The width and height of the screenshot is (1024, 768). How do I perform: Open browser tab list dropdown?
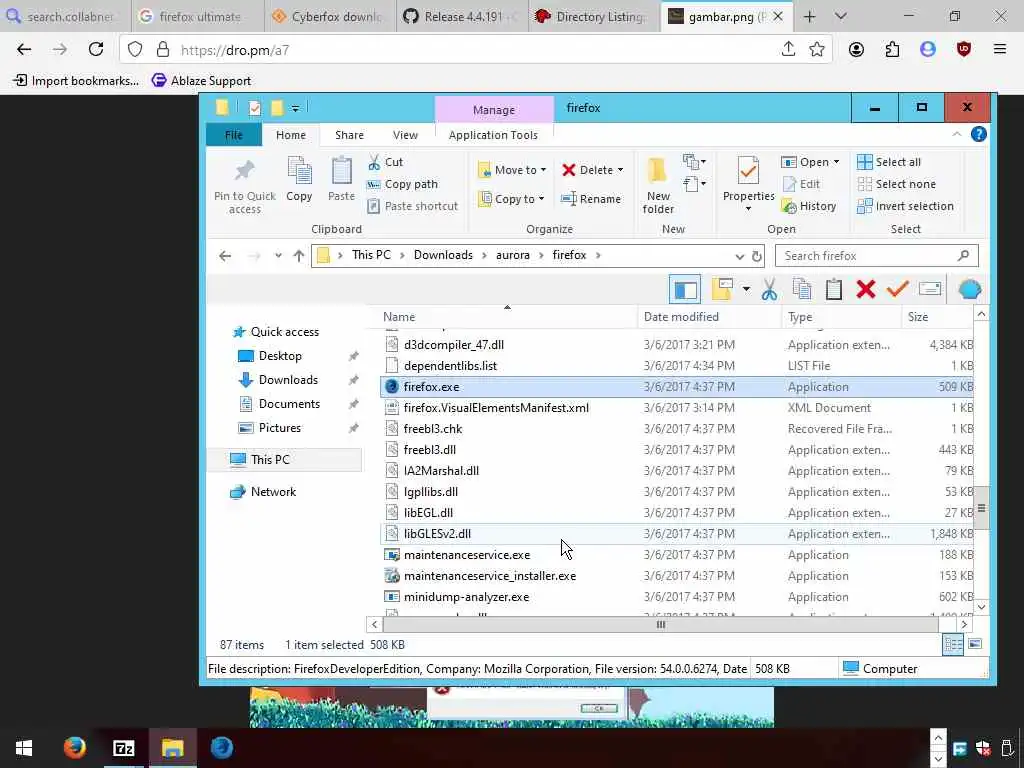pyautogui.click(x=840, y=16)
